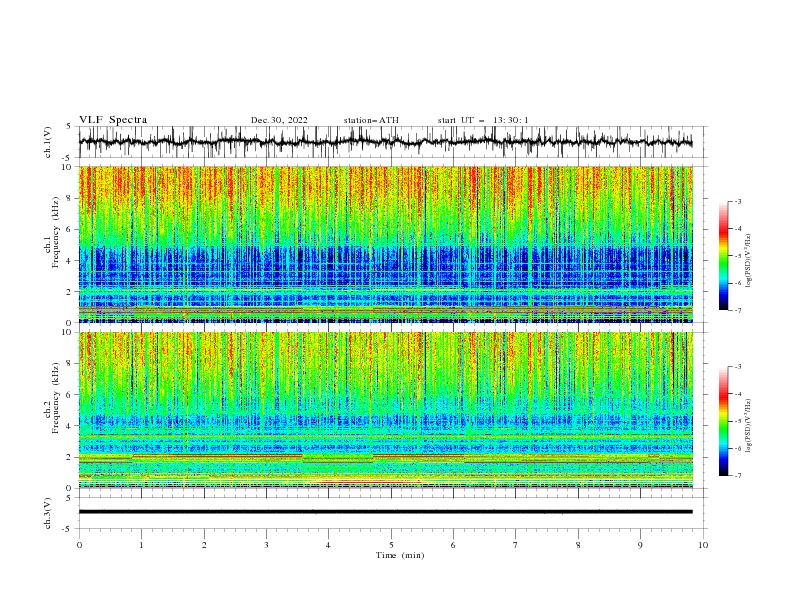The height and width of the screenshot is (612, 792).
Task: Click the "ch.3(V)" axis label
Action: coord(48,513)
